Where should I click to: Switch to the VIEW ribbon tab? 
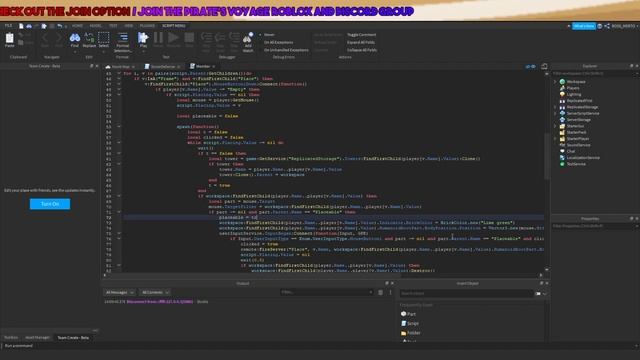tap(129, 26)
